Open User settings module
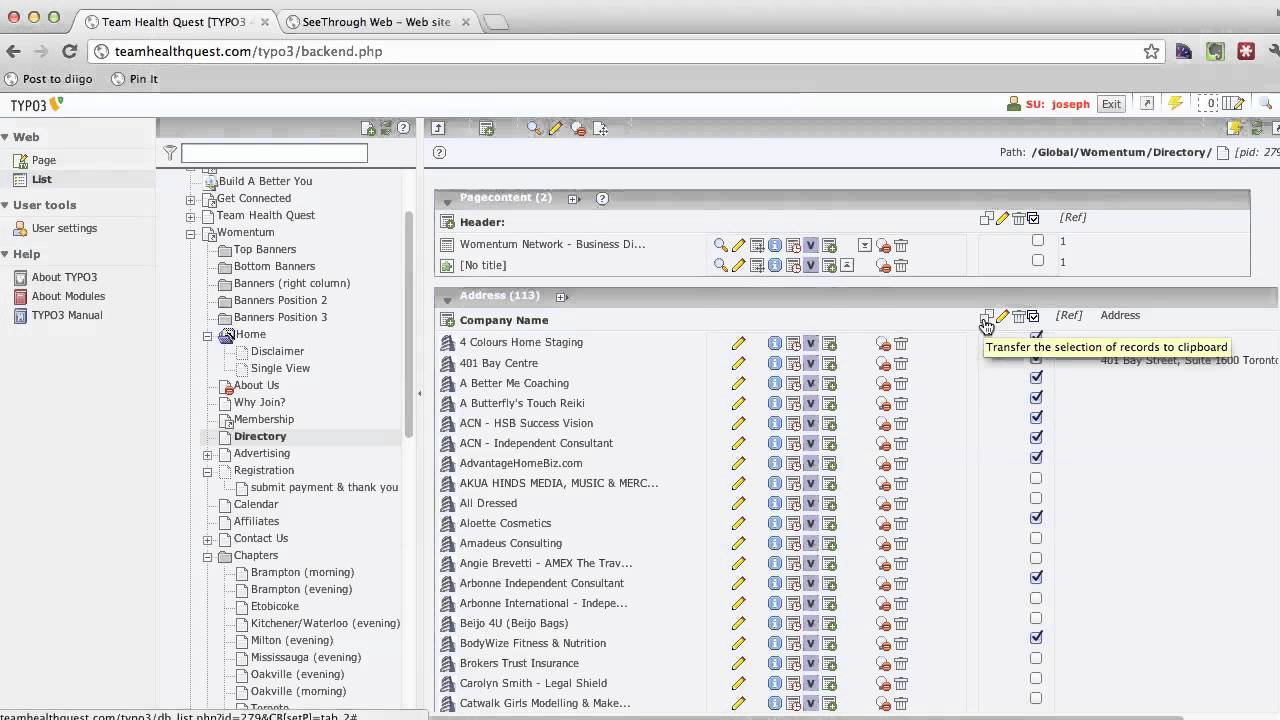This screenshot has height=720, width=1280. 64,228
